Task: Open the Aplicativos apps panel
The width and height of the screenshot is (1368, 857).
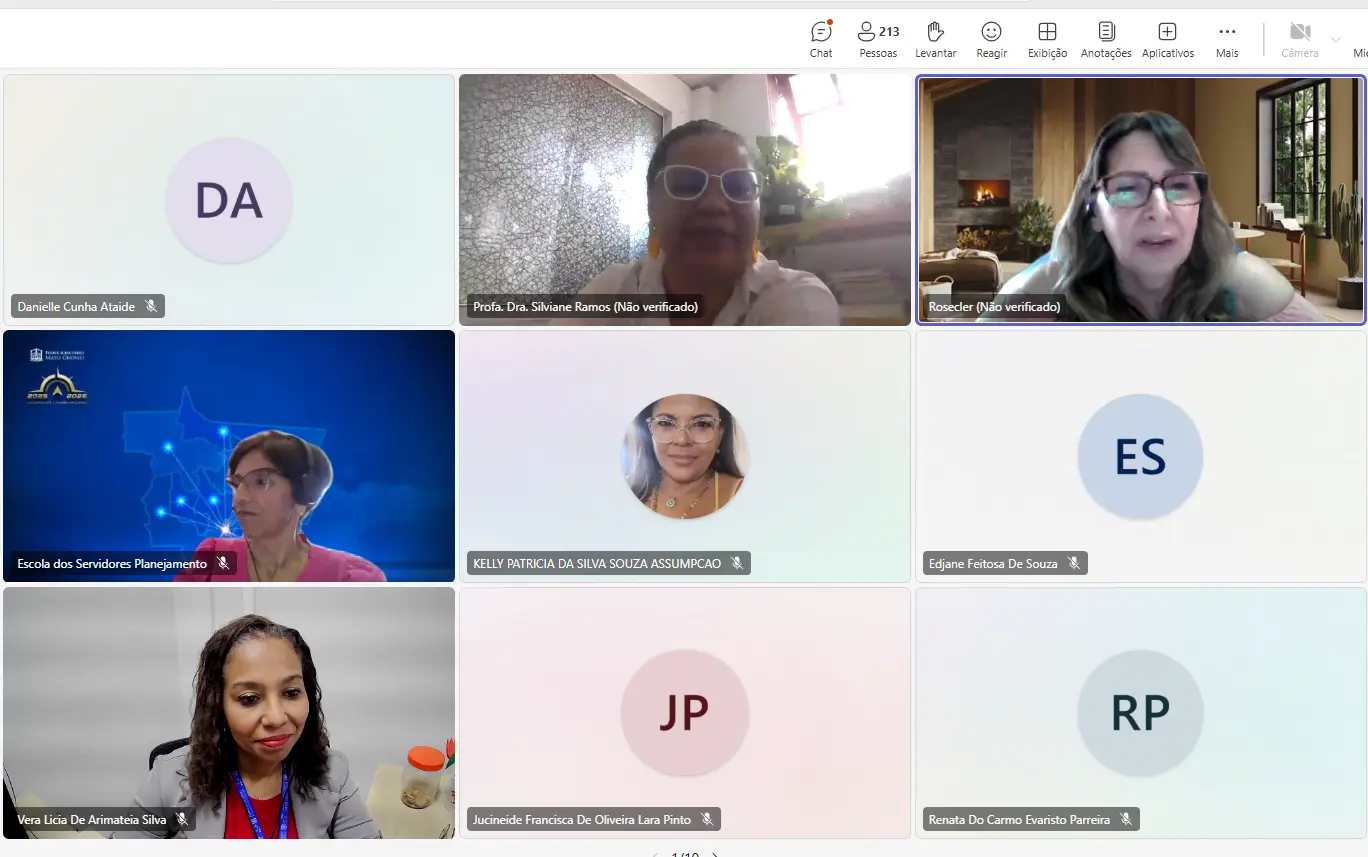Action: (1167, 39)
